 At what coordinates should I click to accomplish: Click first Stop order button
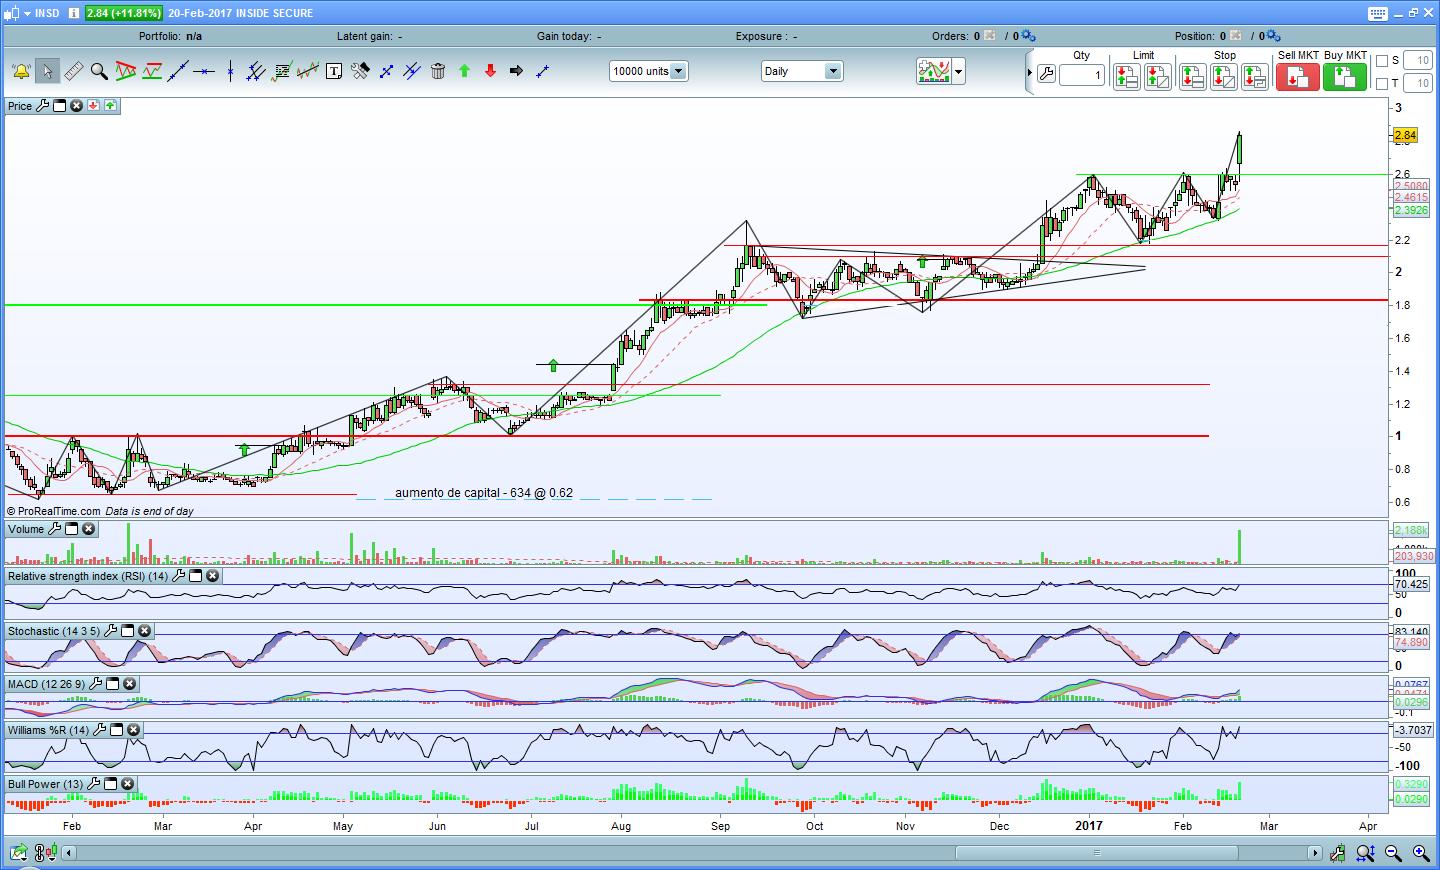[1192, 77]
